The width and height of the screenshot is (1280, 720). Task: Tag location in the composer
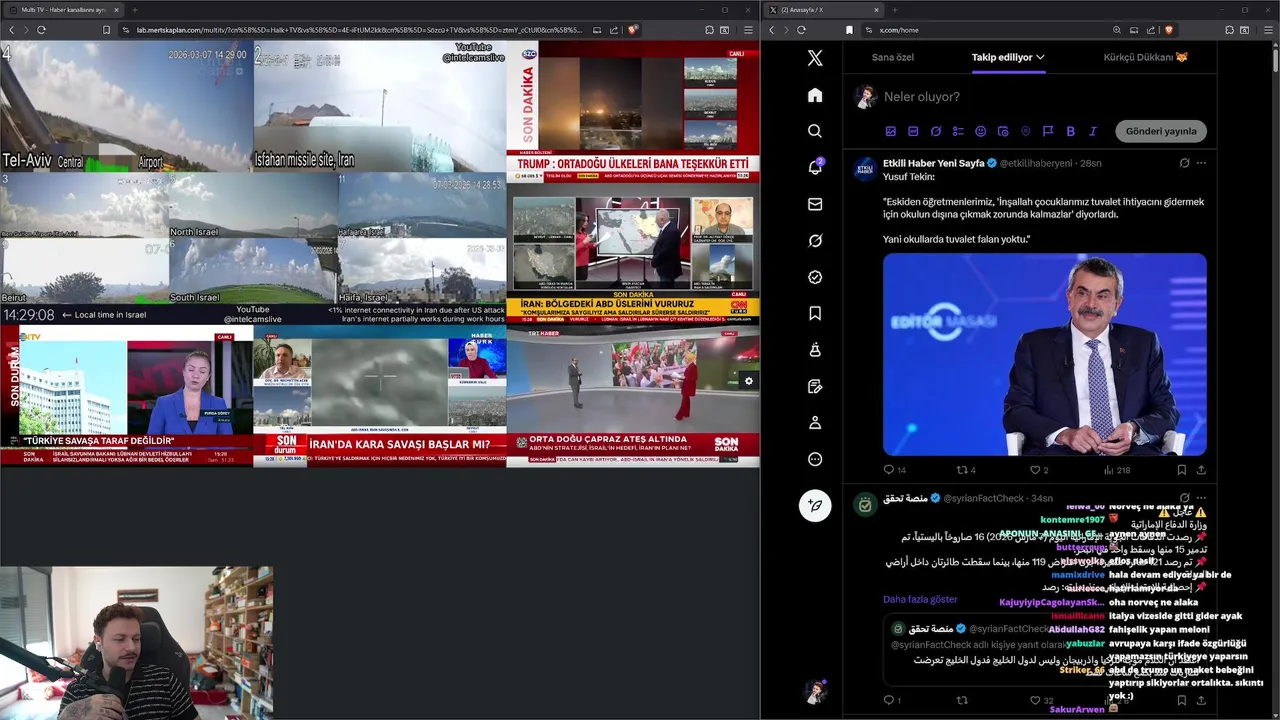tap(1025, 131)
